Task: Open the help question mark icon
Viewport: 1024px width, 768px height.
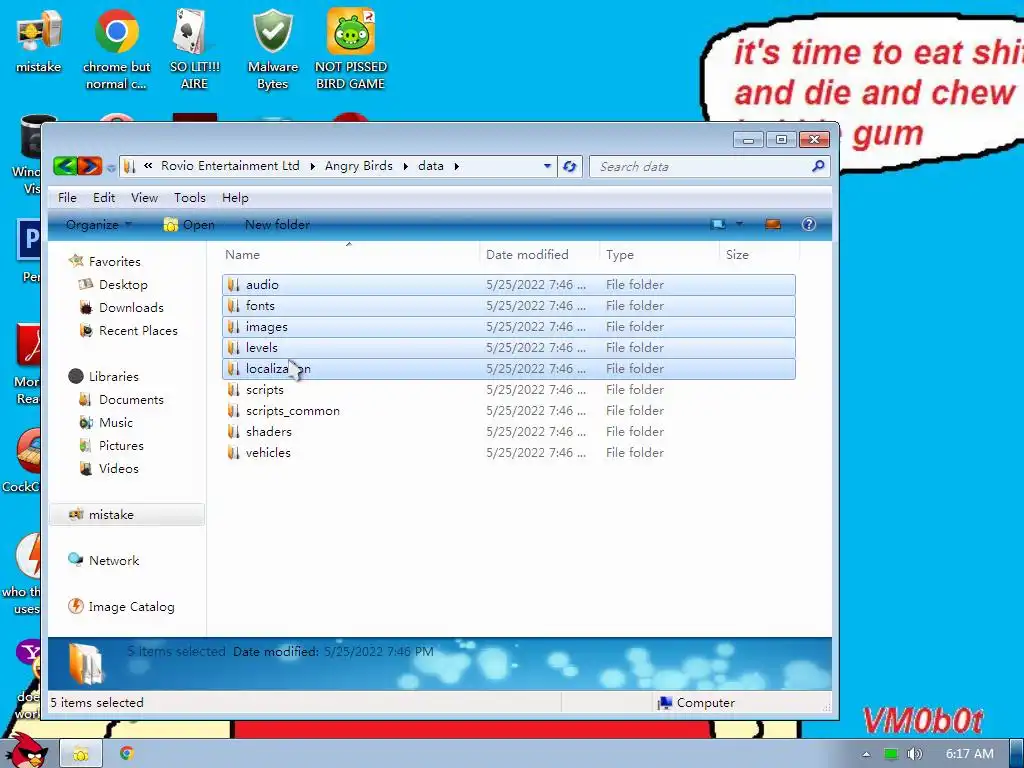Action: click(x=808, y=225)
